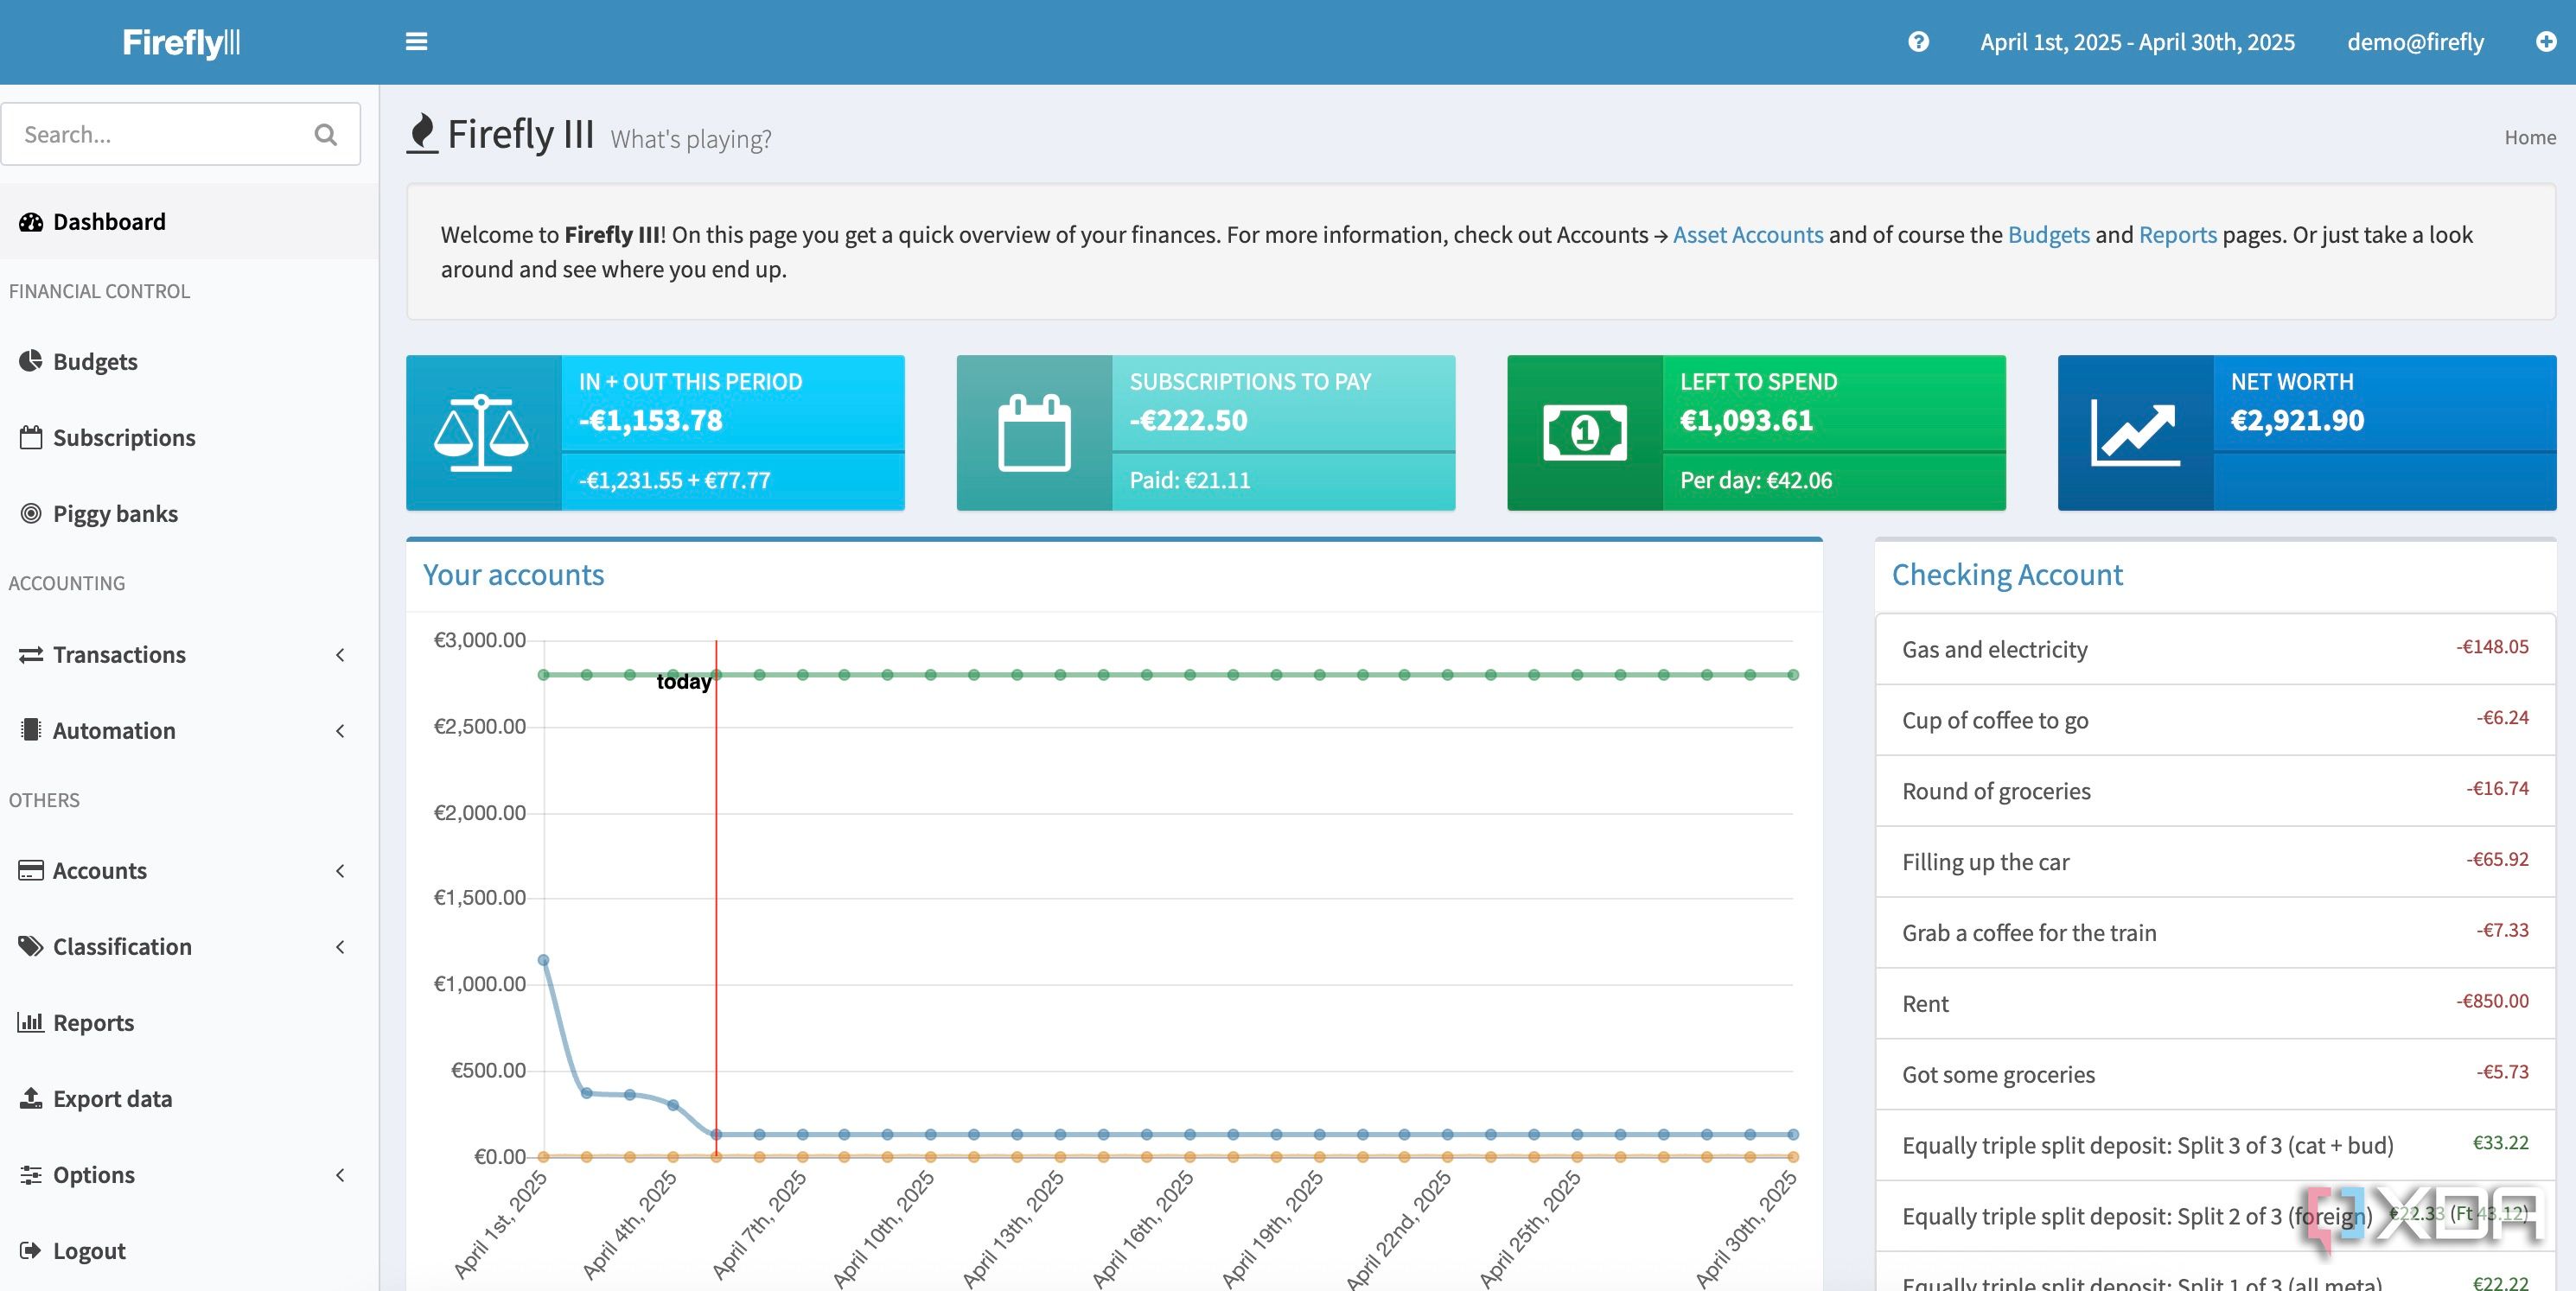Click the money bill icon

[x=1585, y=433]
